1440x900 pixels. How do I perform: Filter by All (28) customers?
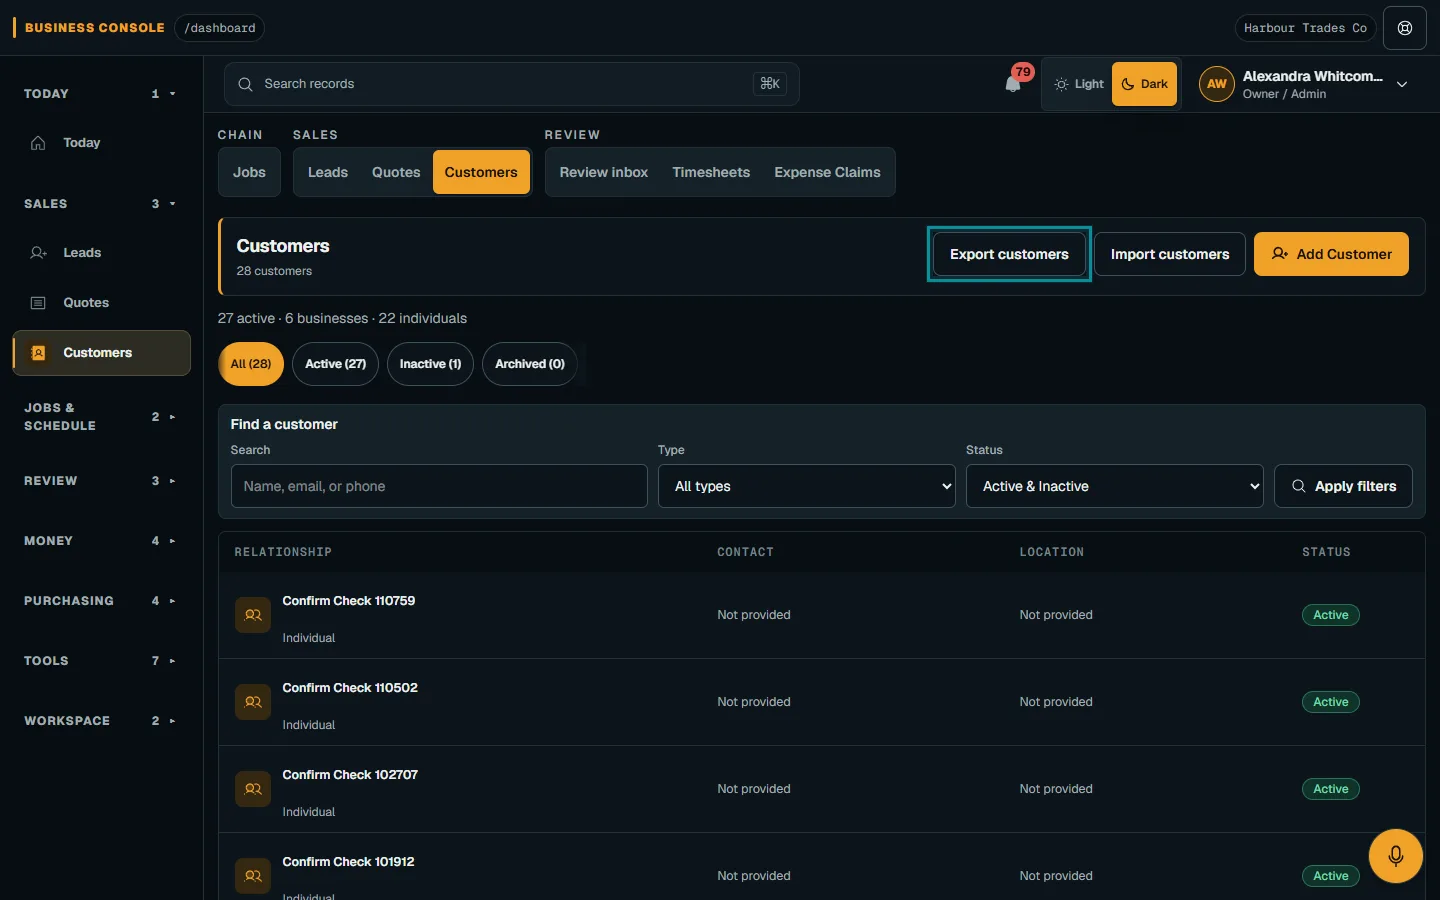click(x=251, y=364)
